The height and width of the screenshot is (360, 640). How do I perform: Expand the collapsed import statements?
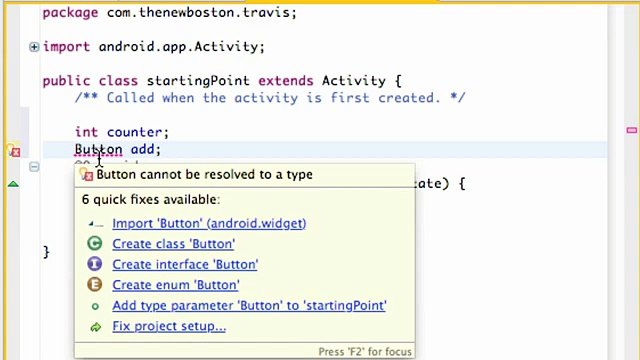pos(34,47)
